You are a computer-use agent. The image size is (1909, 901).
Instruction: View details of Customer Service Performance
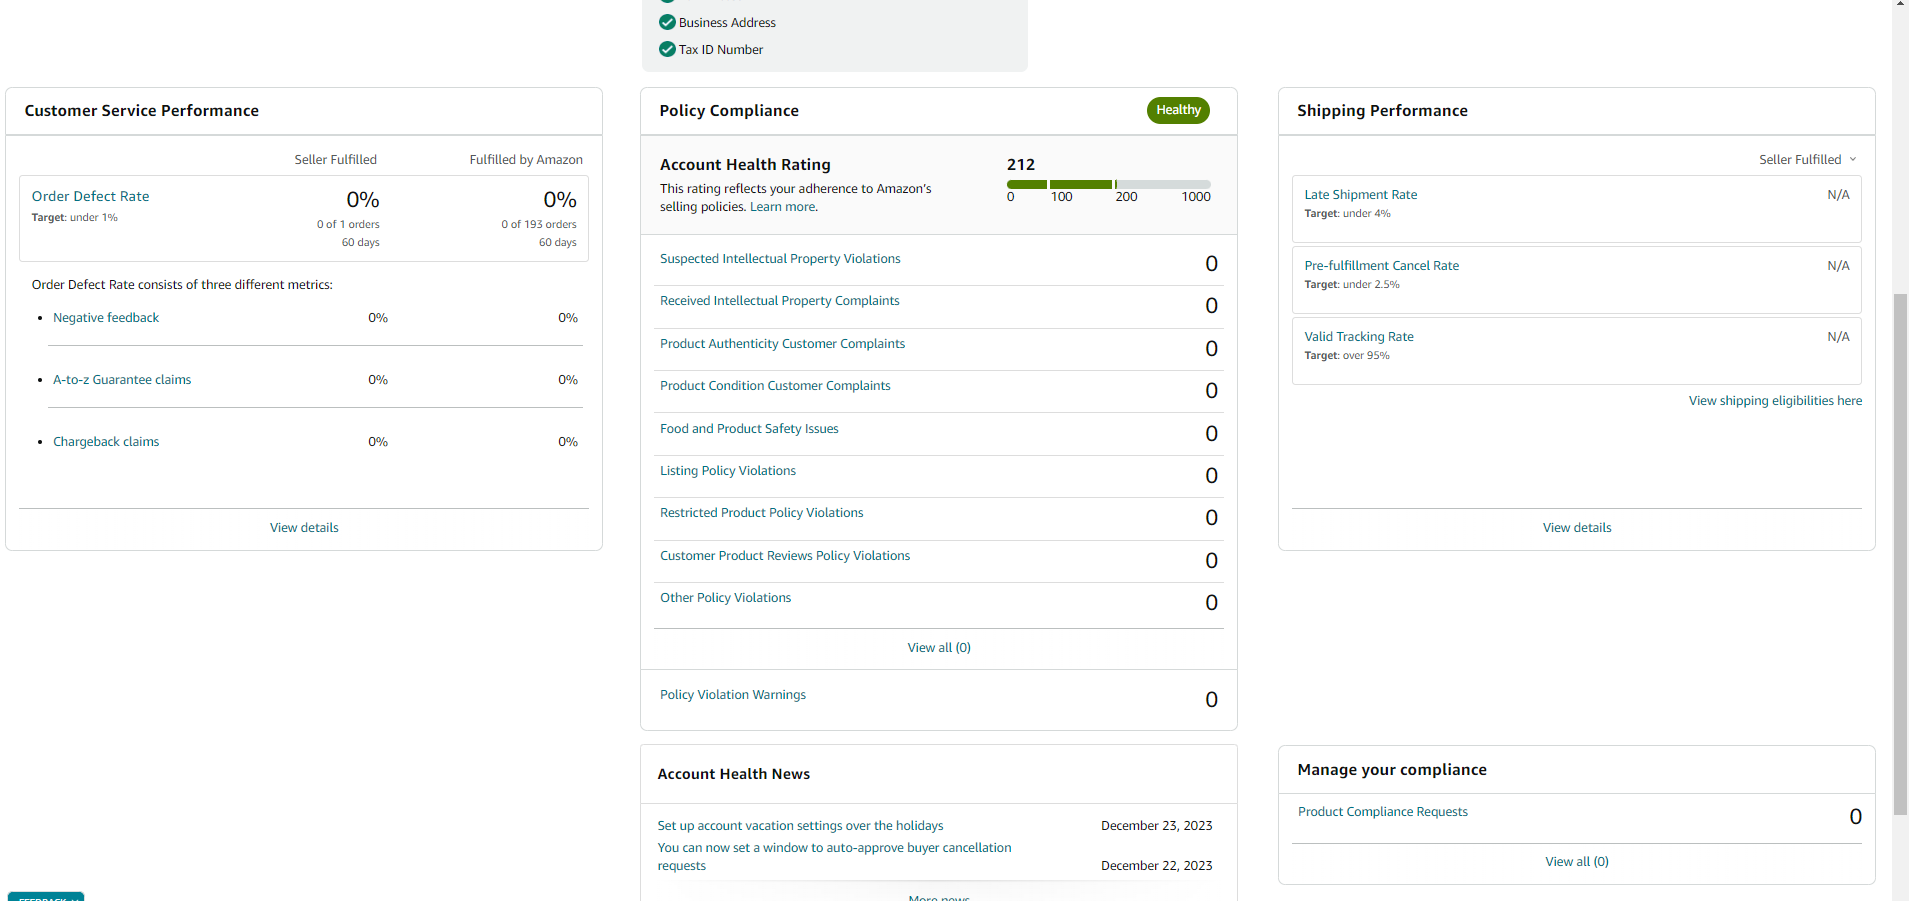[304, 528]
